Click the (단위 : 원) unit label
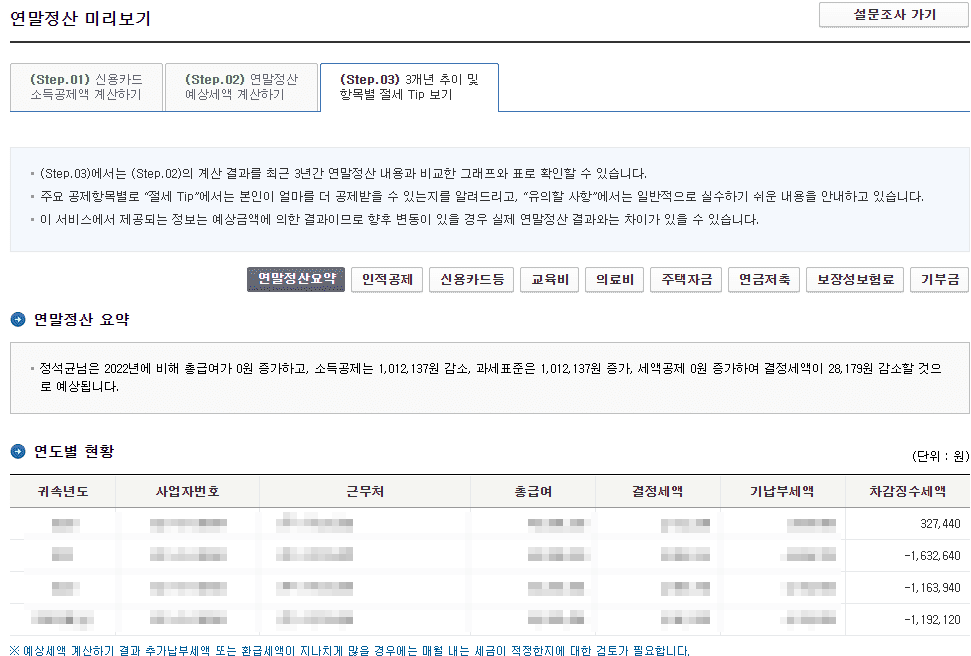 [940, 457]
